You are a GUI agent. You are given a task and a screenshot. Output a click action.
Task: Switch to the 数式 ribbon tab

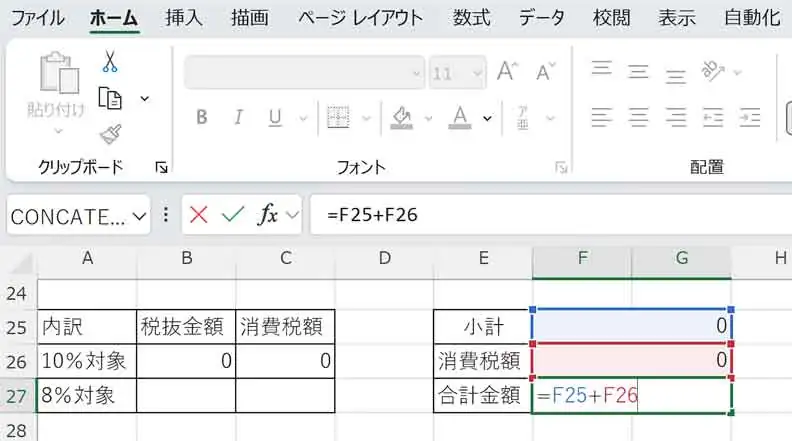point(471,18)
